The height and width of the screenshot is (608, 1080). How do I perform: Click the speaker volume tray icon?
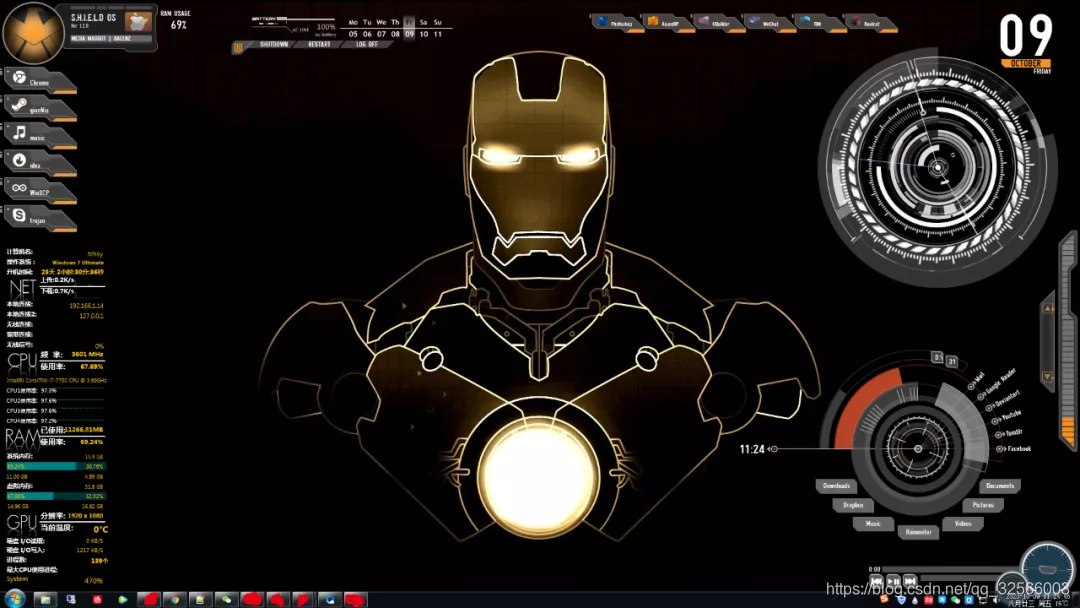[995, 600]
